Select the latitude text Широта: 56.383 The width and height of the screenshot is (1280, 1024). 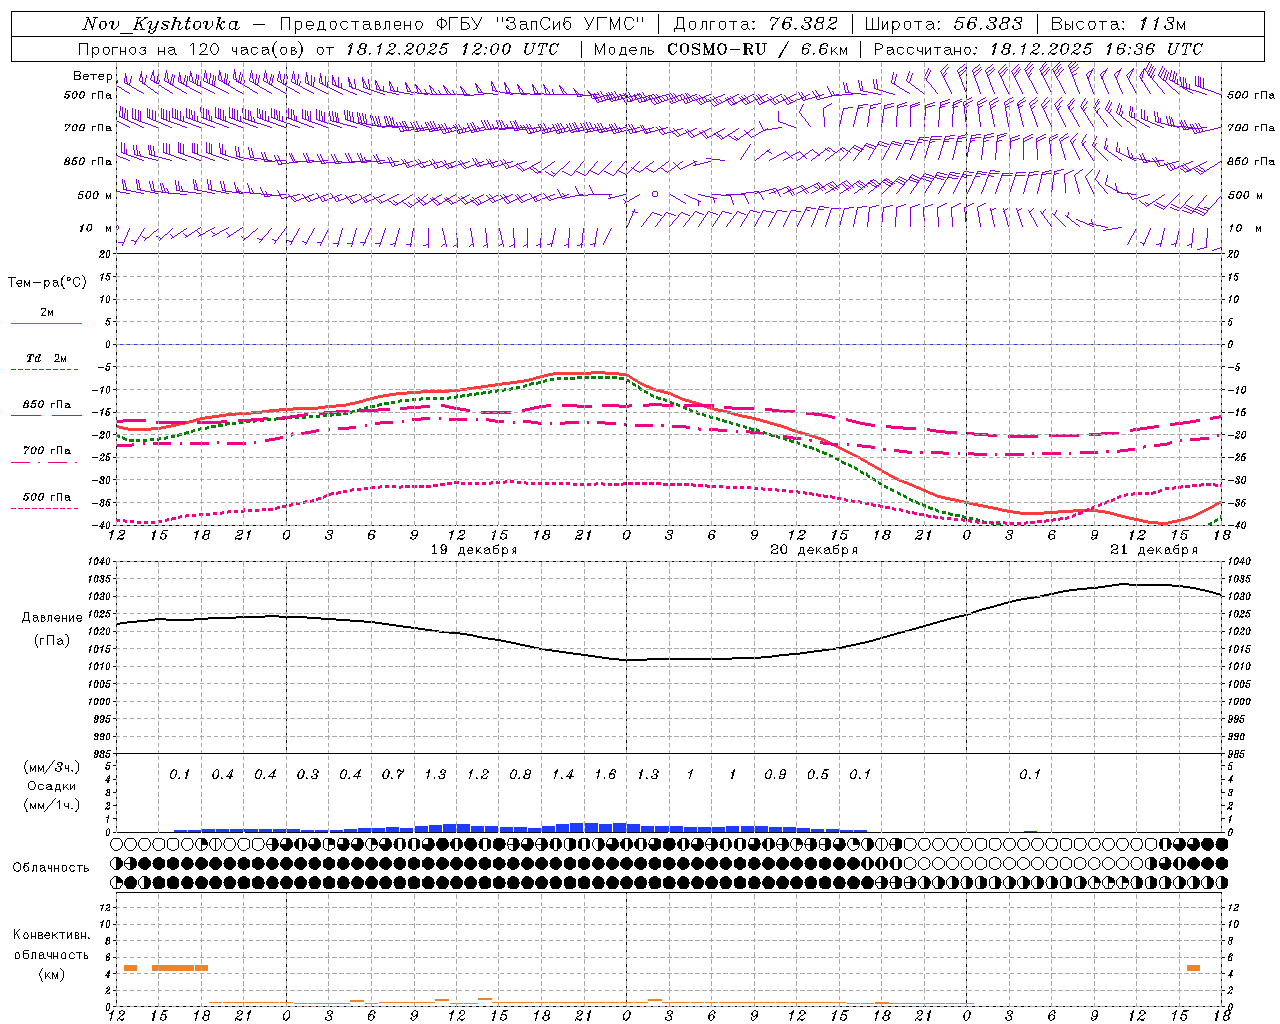tap(944, 24)
